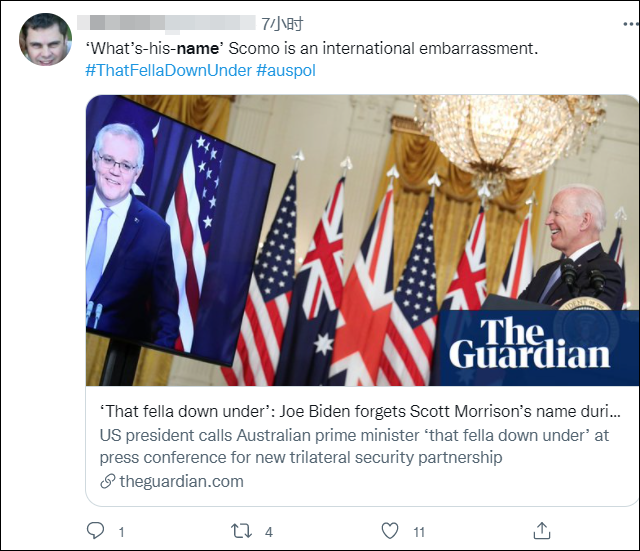The image size is (640, 551).
Task: Click the reply speech bubble icon
Action: coord(96,531)
